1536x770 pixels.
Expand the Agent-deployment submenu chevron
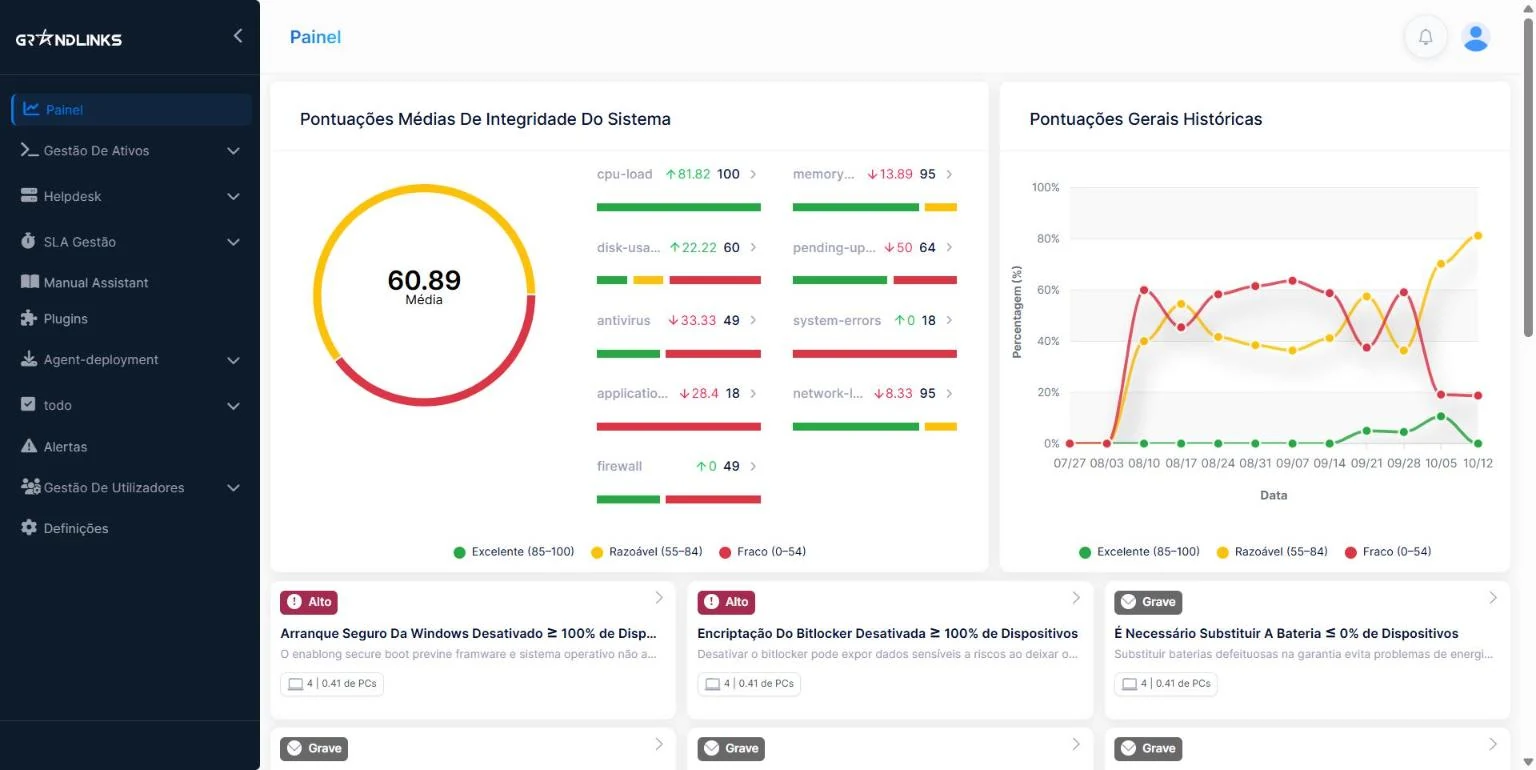233,360
